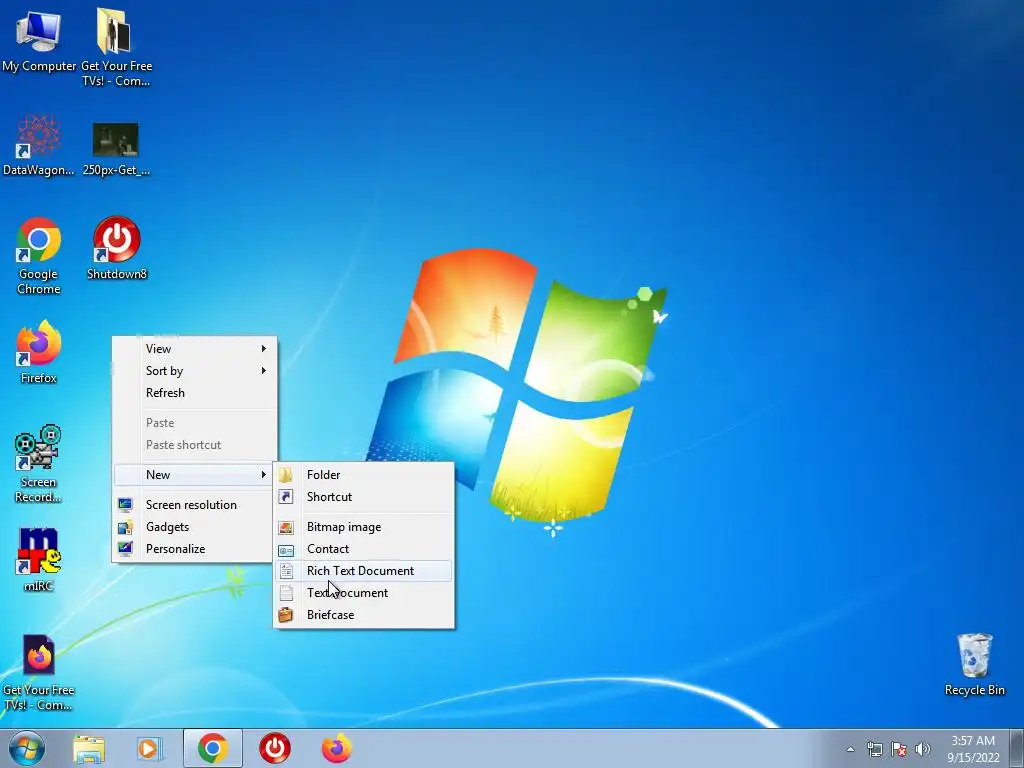Screen dimensions: 1024x768
Task: Open Personalize from the context menu
Action: (195, 549)
